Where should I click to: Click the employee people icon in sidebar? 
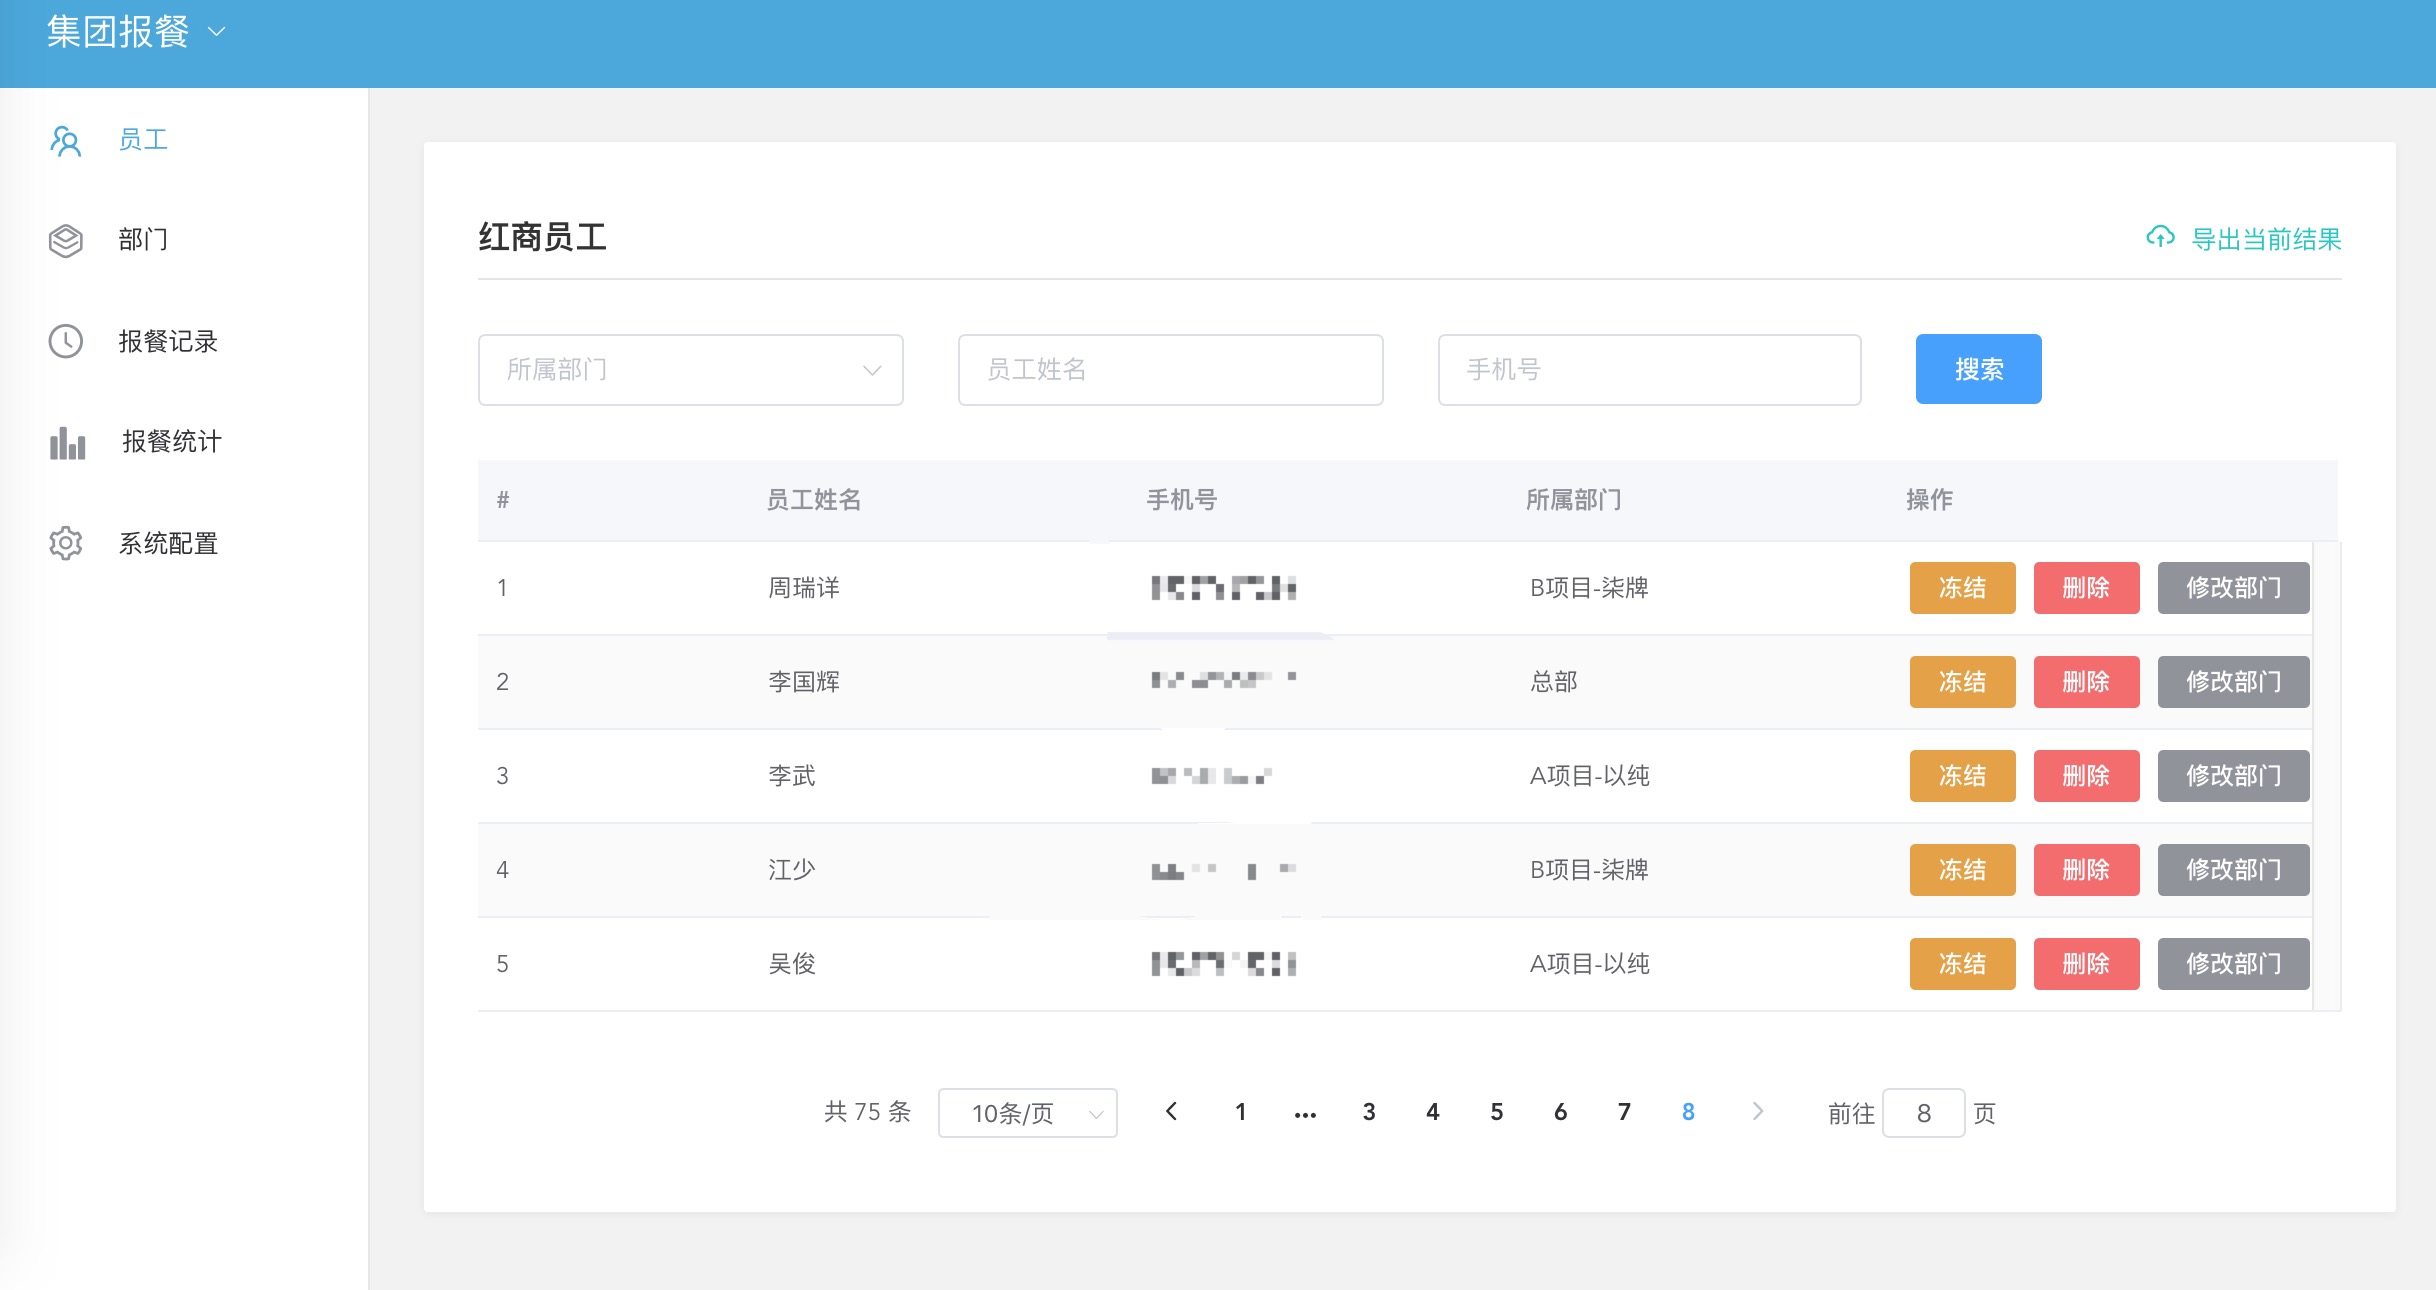point(66,141)
